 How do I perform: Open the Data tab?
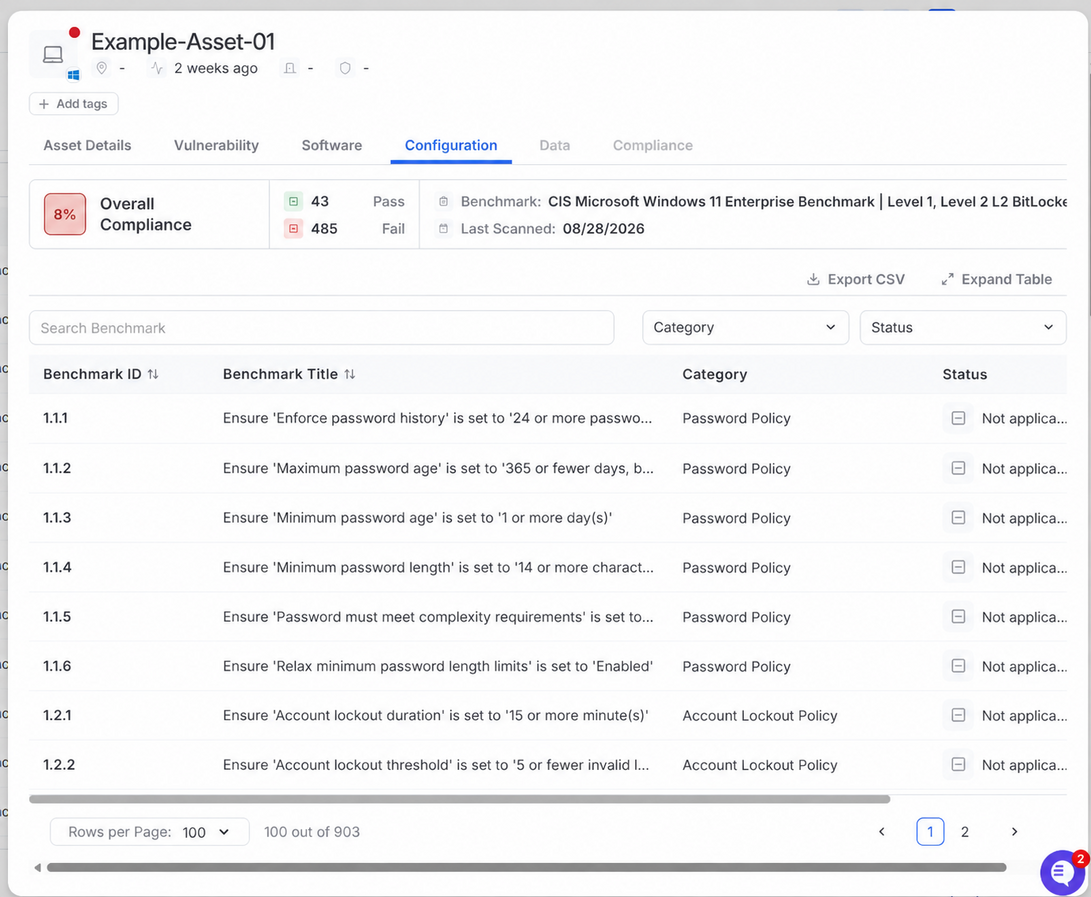coord(555,145)
